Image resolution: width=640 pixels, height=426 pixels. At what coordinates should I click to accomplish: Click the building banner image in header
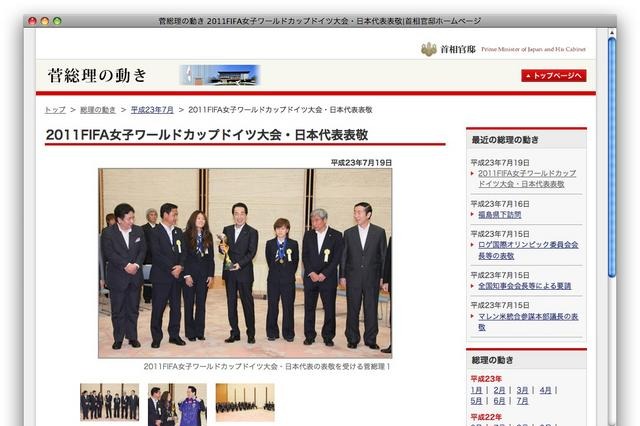point(219,75)
